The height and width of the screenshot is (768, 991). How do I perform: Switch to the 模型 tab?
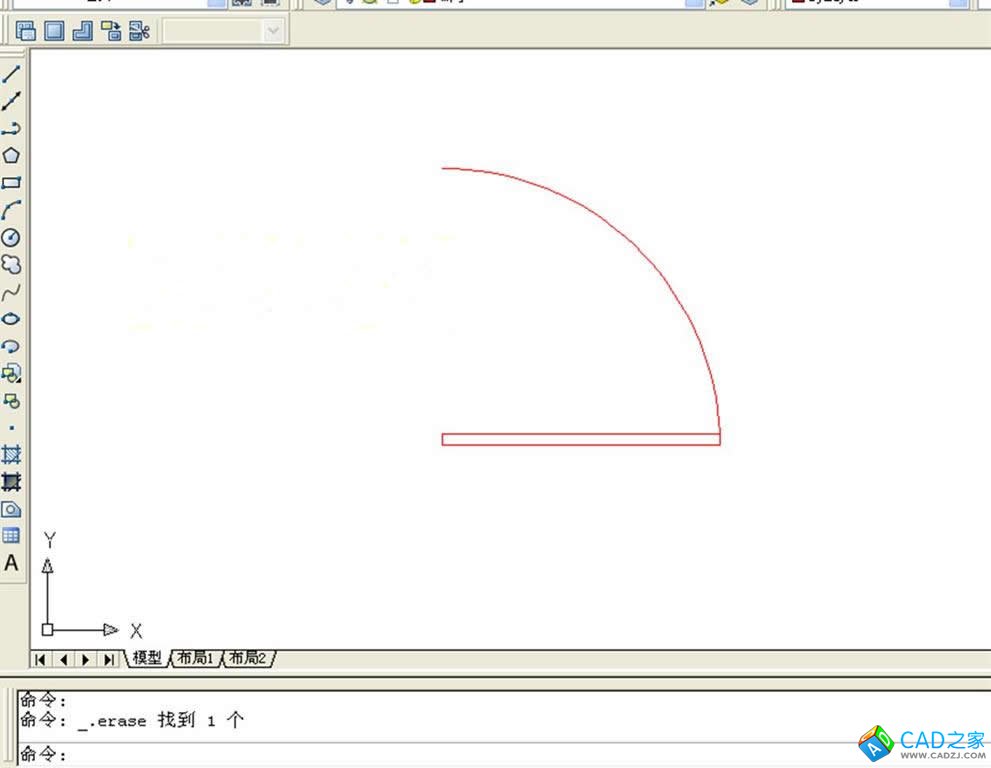tap(147, 658)
